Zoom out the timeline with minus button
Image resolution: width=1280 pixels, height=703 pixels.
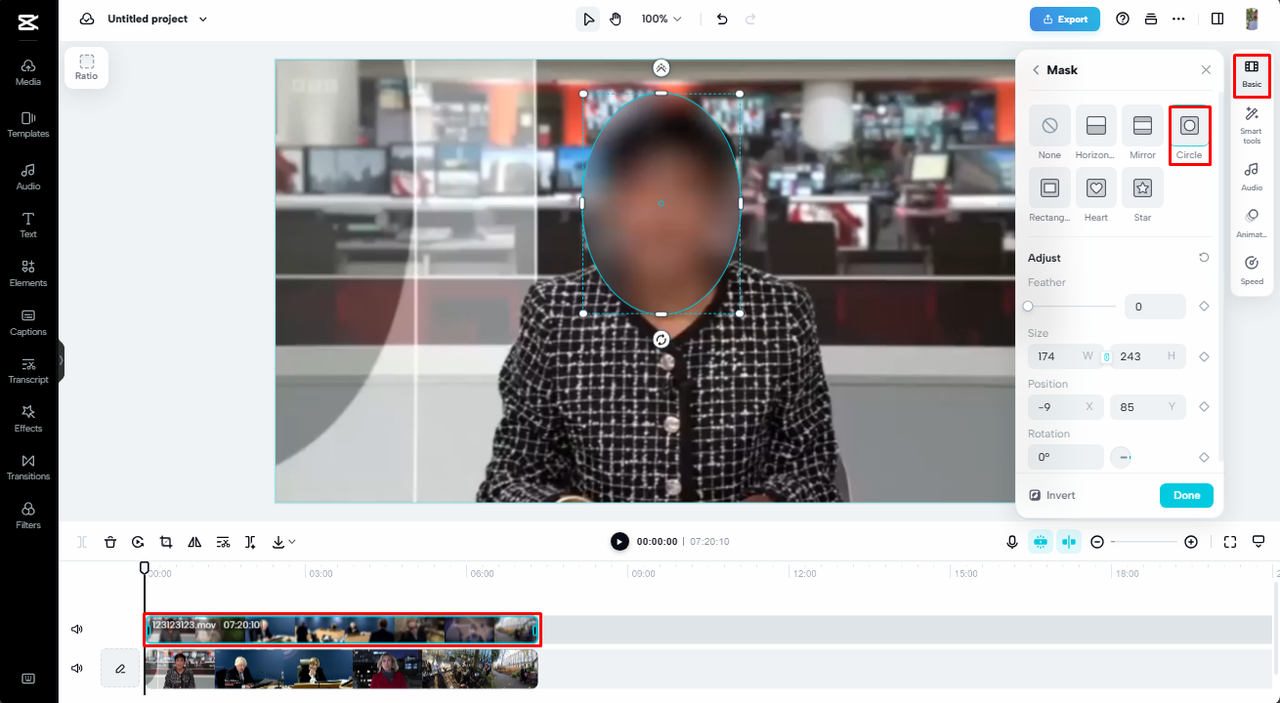point(1097,542)
